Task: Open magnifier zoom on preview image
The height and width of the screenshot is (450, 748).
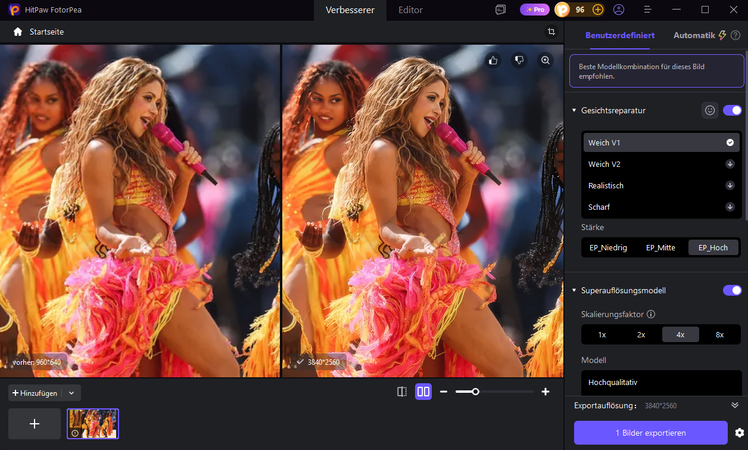Action: pos(545,60)
